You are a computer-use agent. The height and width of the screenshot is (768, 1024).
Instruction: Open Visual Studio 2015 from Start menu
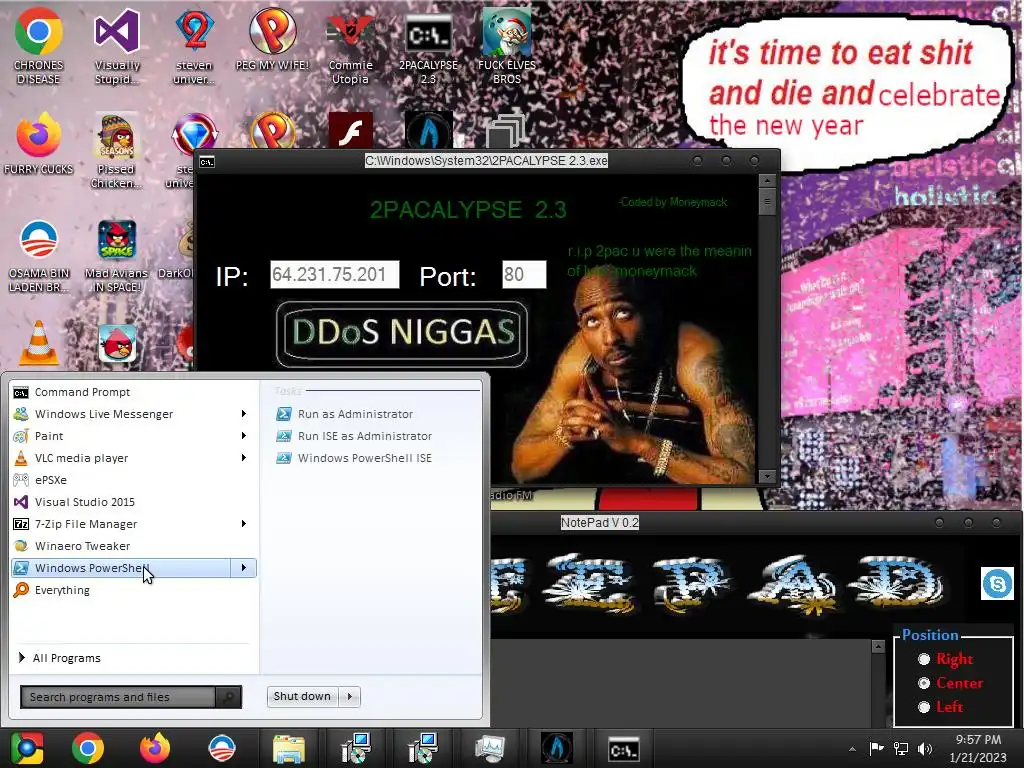[134, 502]
